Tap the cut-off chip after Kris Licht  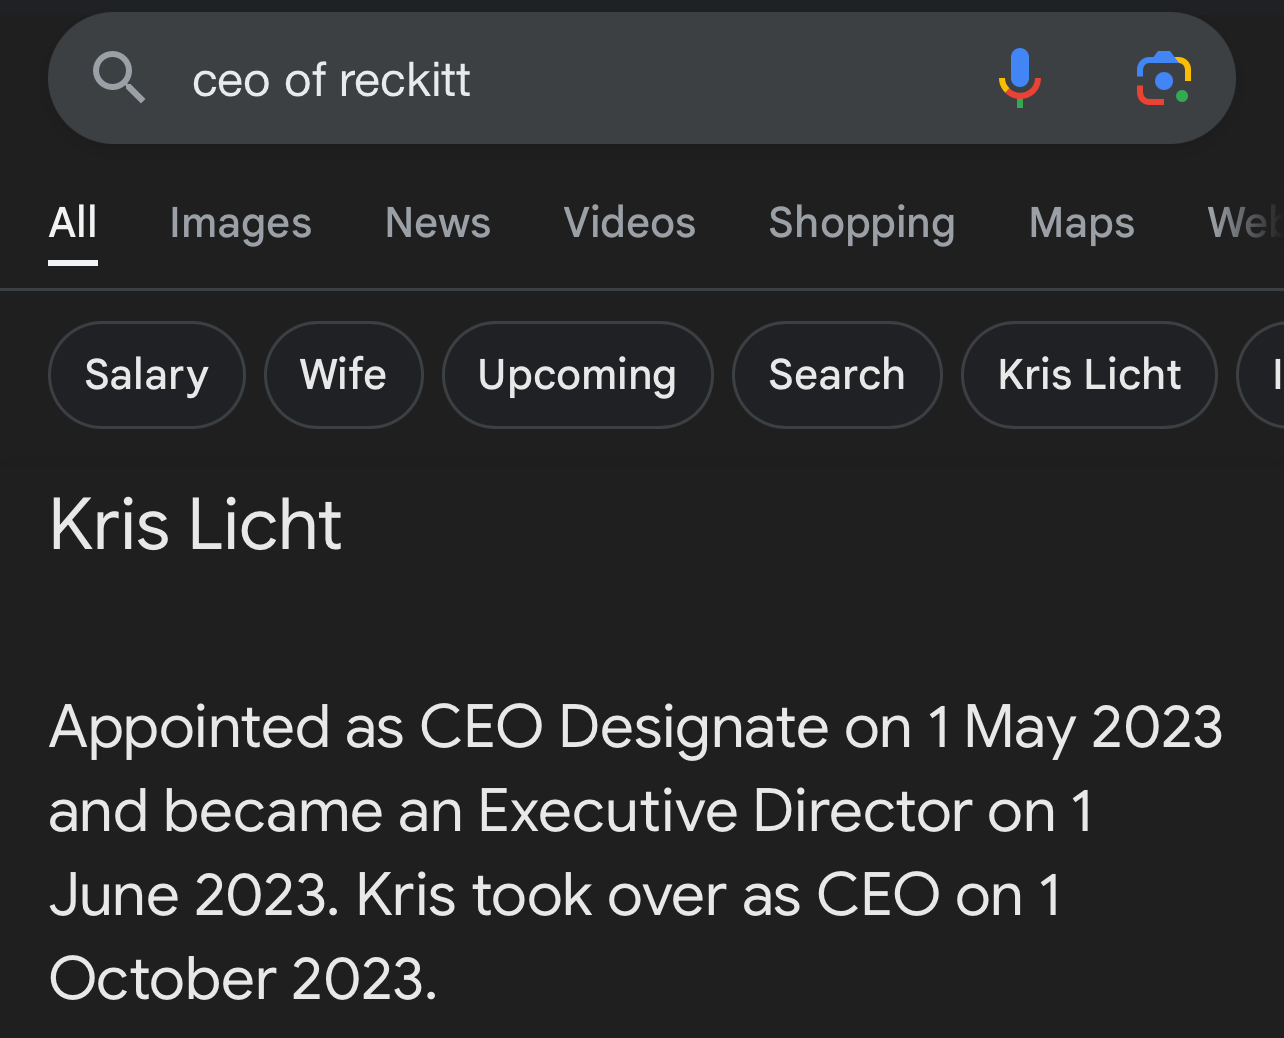[x=1265, y=375]
